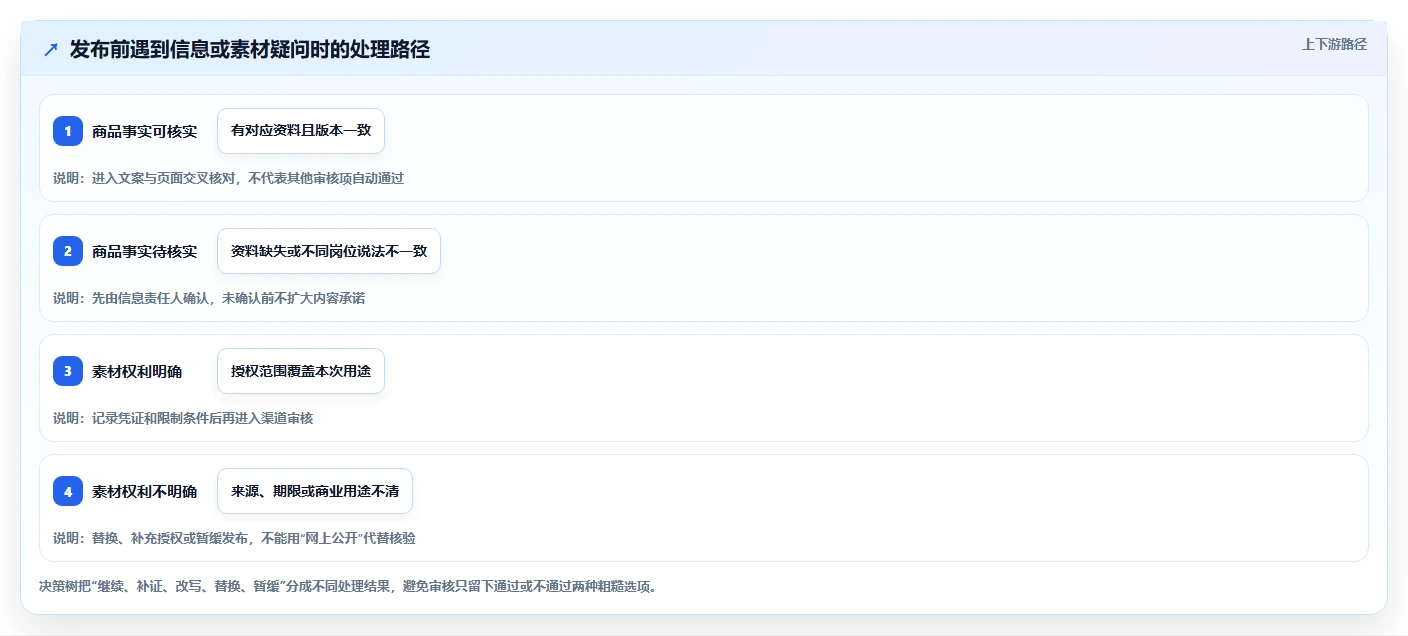Click the number 2 step badge
Image resolution: width=1408 pixels, height=636 pixels.
coord(68,251)
